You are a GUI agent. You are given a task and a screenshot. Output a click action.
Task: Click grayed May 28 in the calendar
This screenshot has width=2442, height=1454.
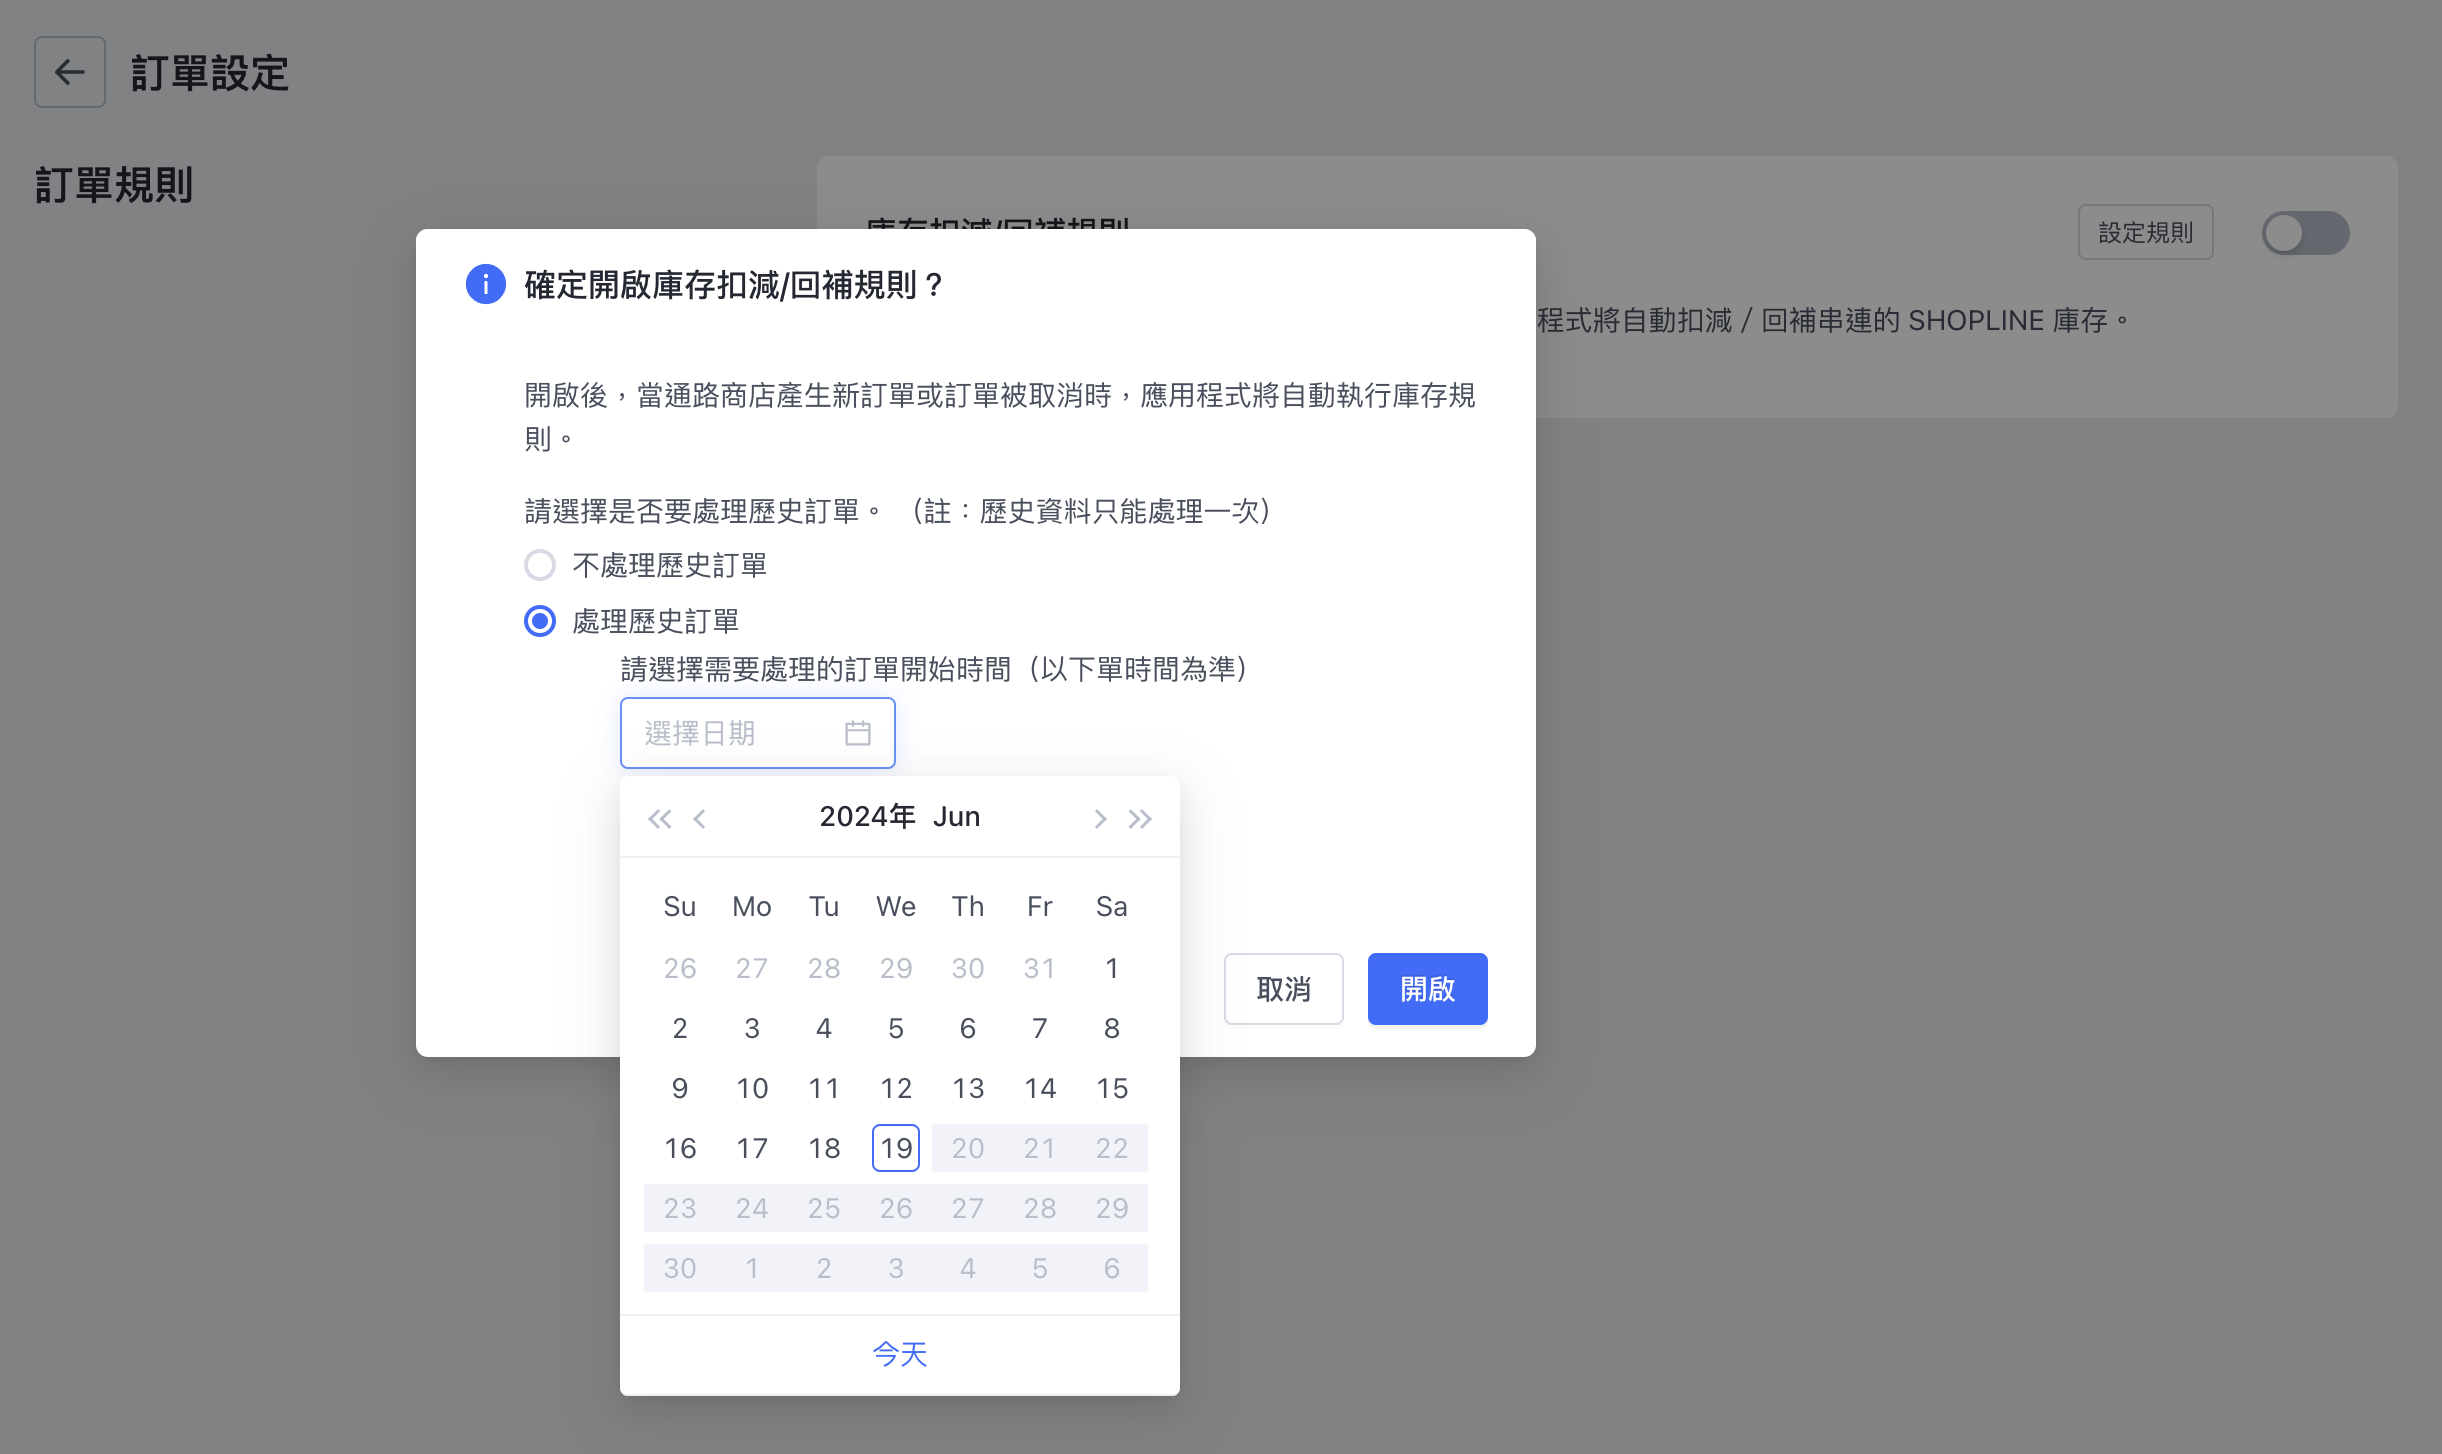click(x=824, y=968)
